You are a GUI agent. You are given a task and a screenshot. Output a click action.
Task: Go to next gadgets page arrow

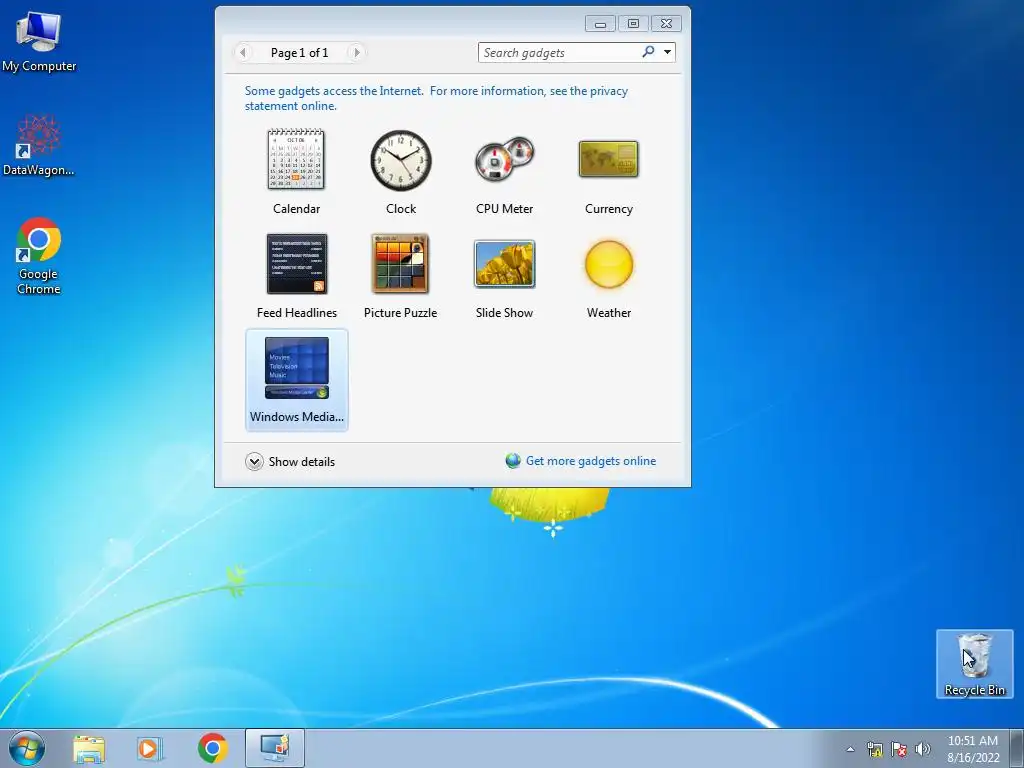click(357, 52)
